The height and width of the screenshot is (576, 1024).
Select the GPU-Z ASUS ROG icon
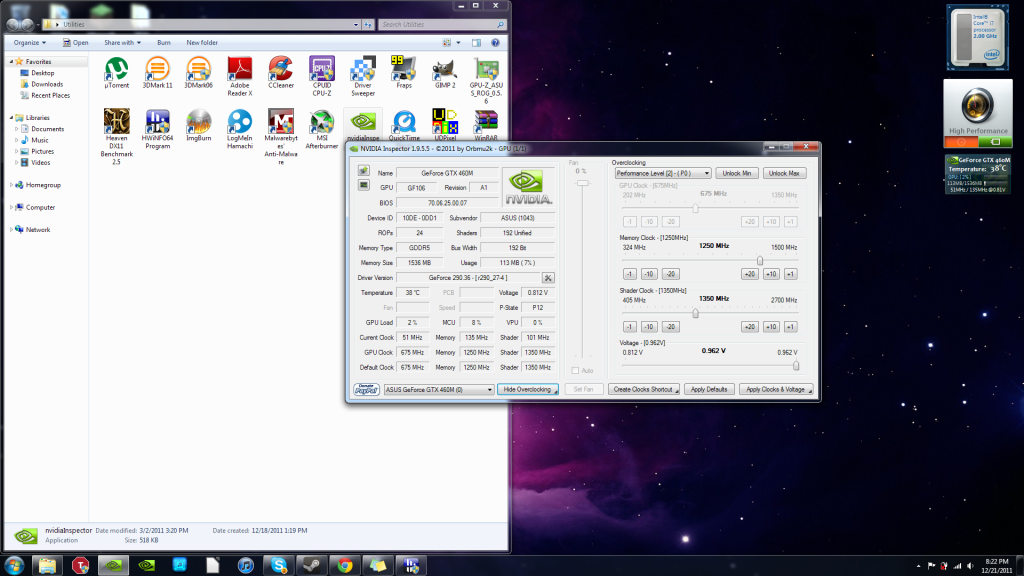click(x=487, y=80)
